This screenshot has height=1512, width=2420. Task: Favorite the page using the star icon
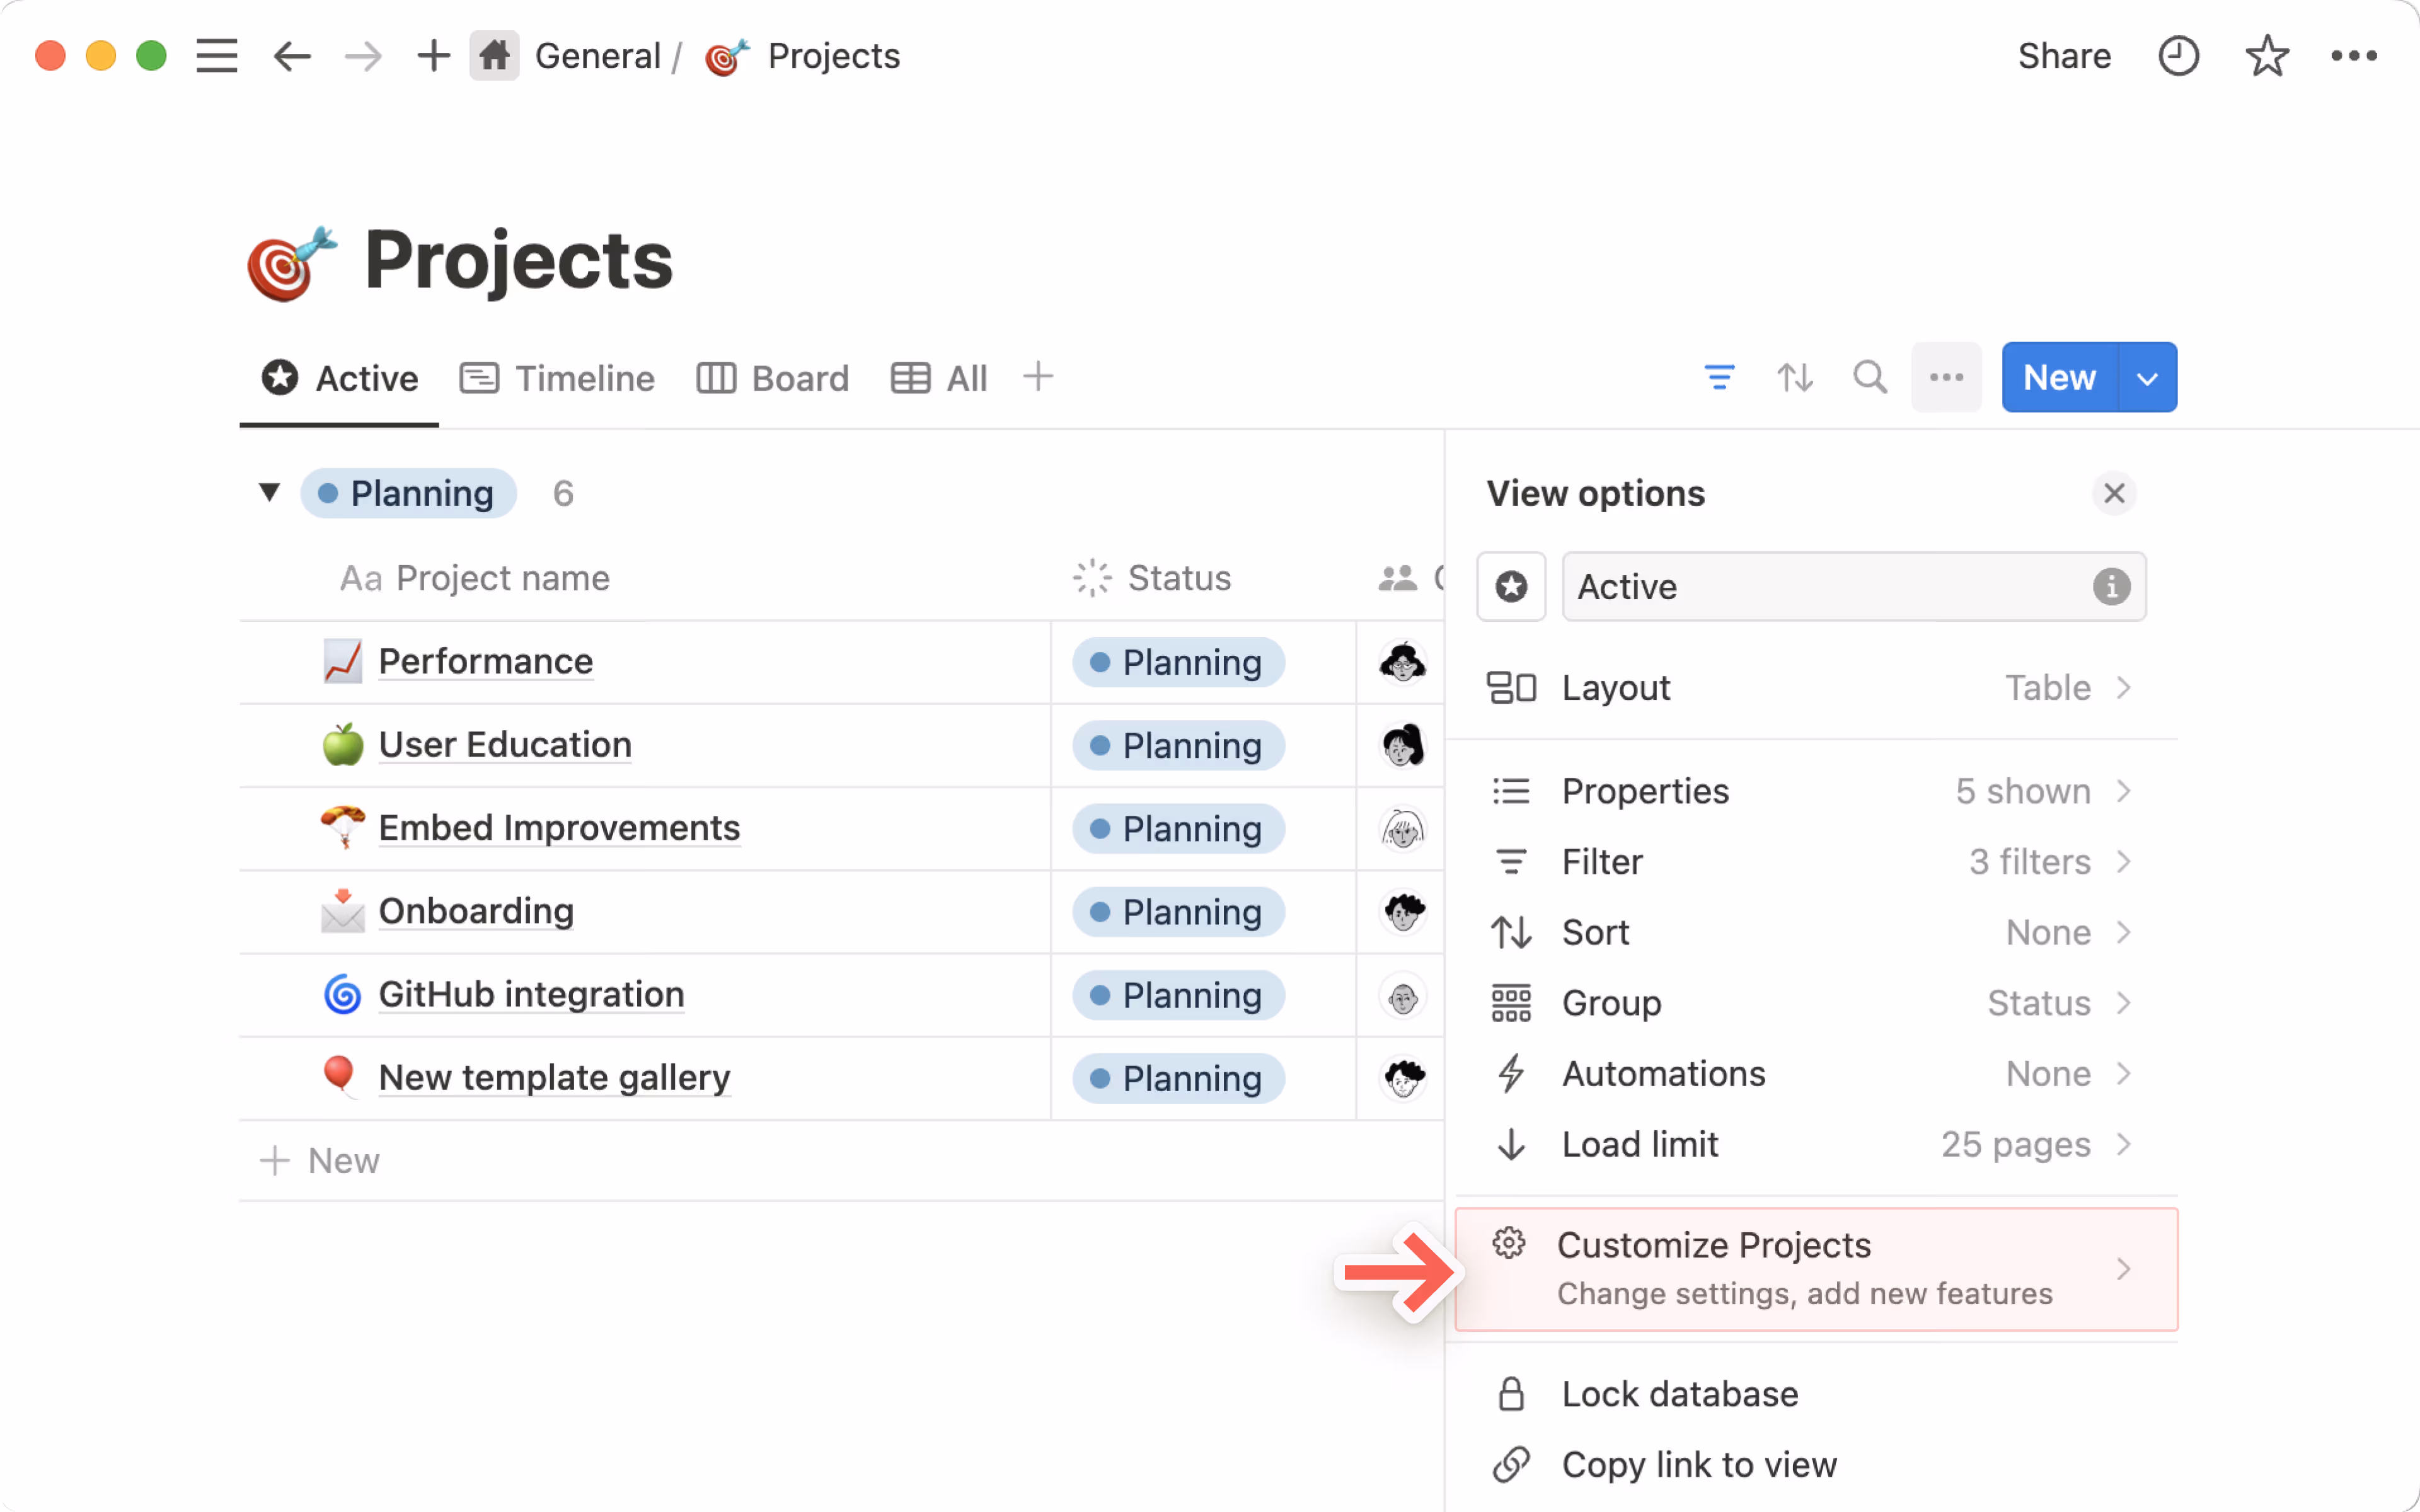[x=2267, y=56]
